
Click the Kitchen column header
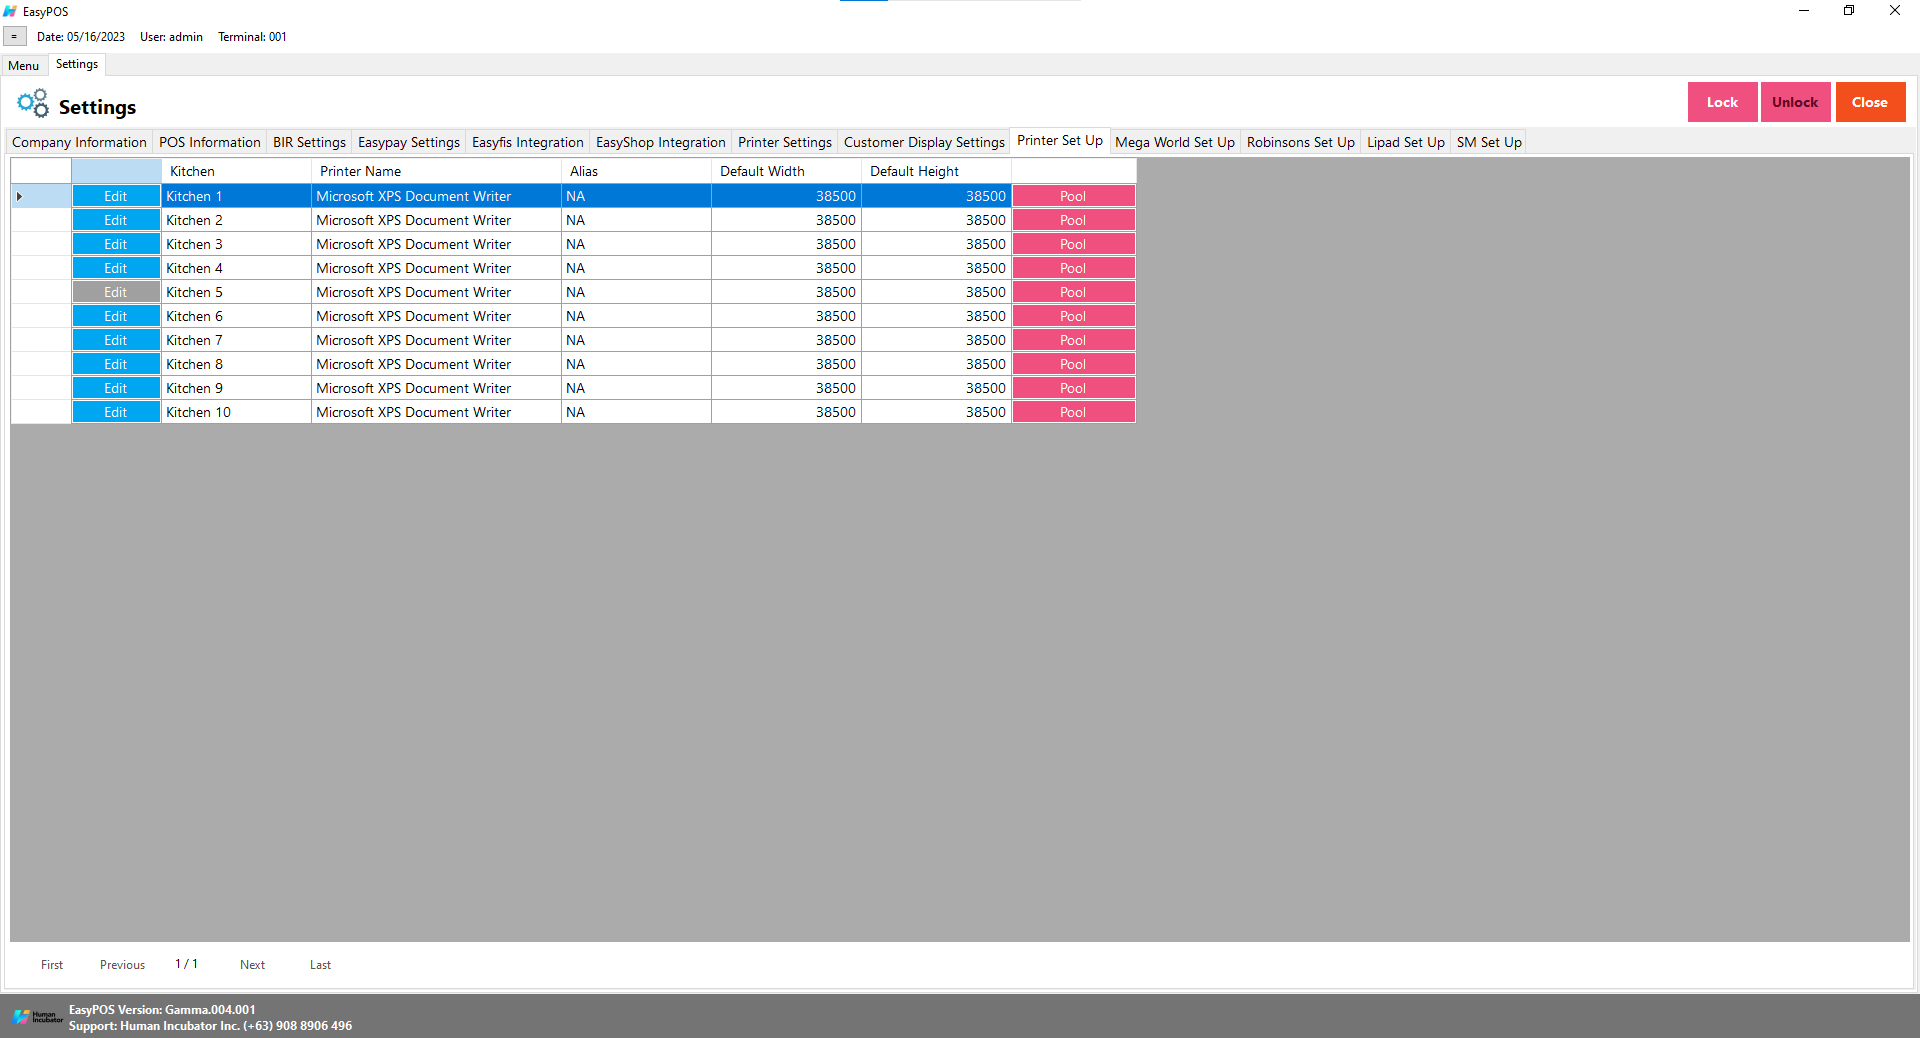(x=236, y=171)
